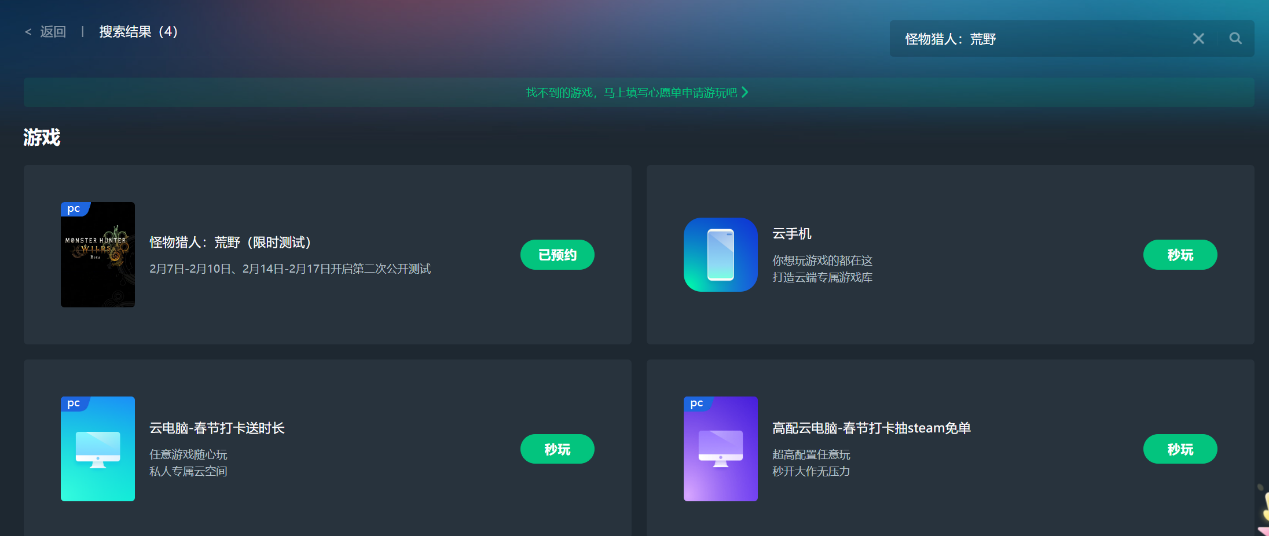Screen dimensions: 1269x536
Task: Open the 云手机 phone icon
Action: tap(721, 255)
